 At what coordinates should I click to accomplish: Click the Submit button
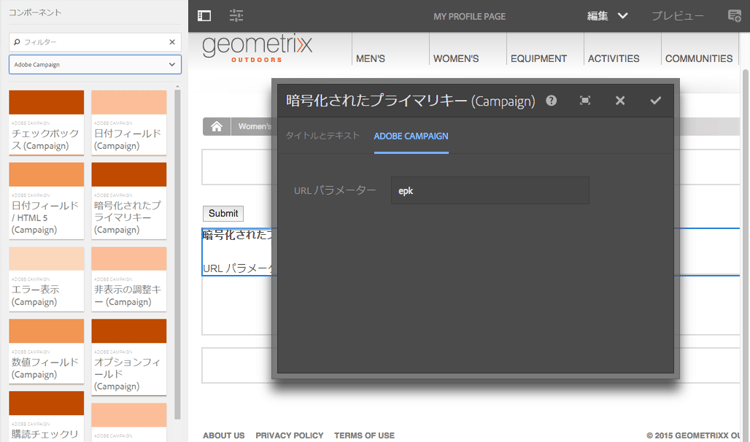(223, 213)
